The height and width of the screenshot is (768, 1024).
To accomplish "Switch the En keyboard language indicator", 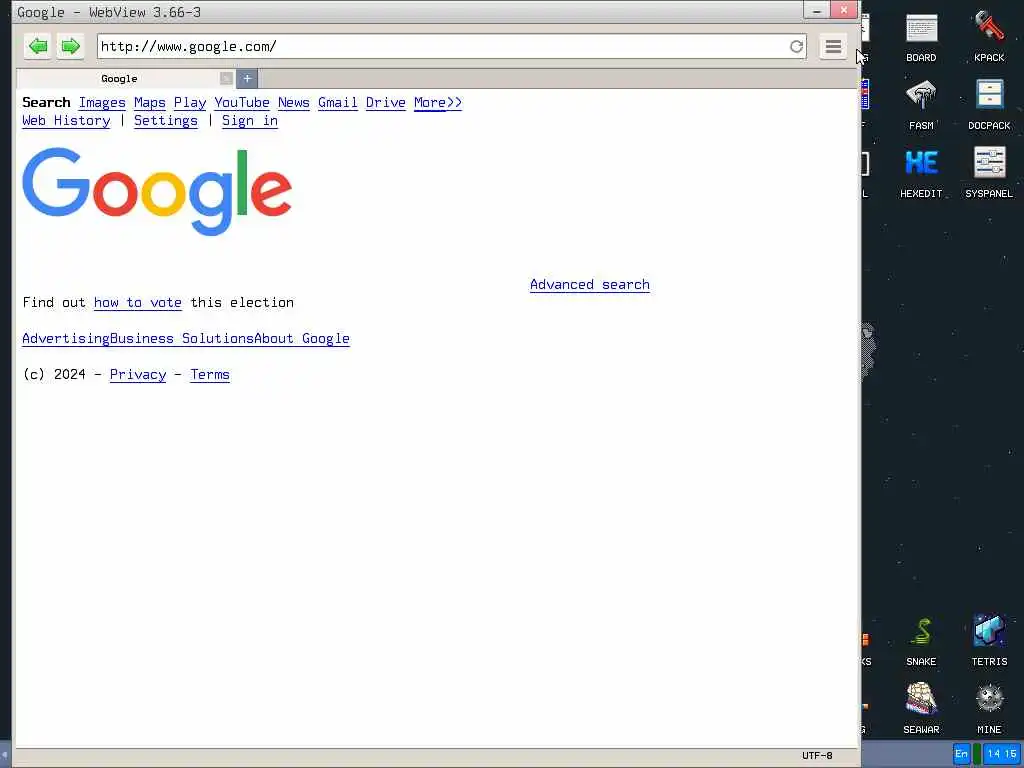I will click(961, 754).
